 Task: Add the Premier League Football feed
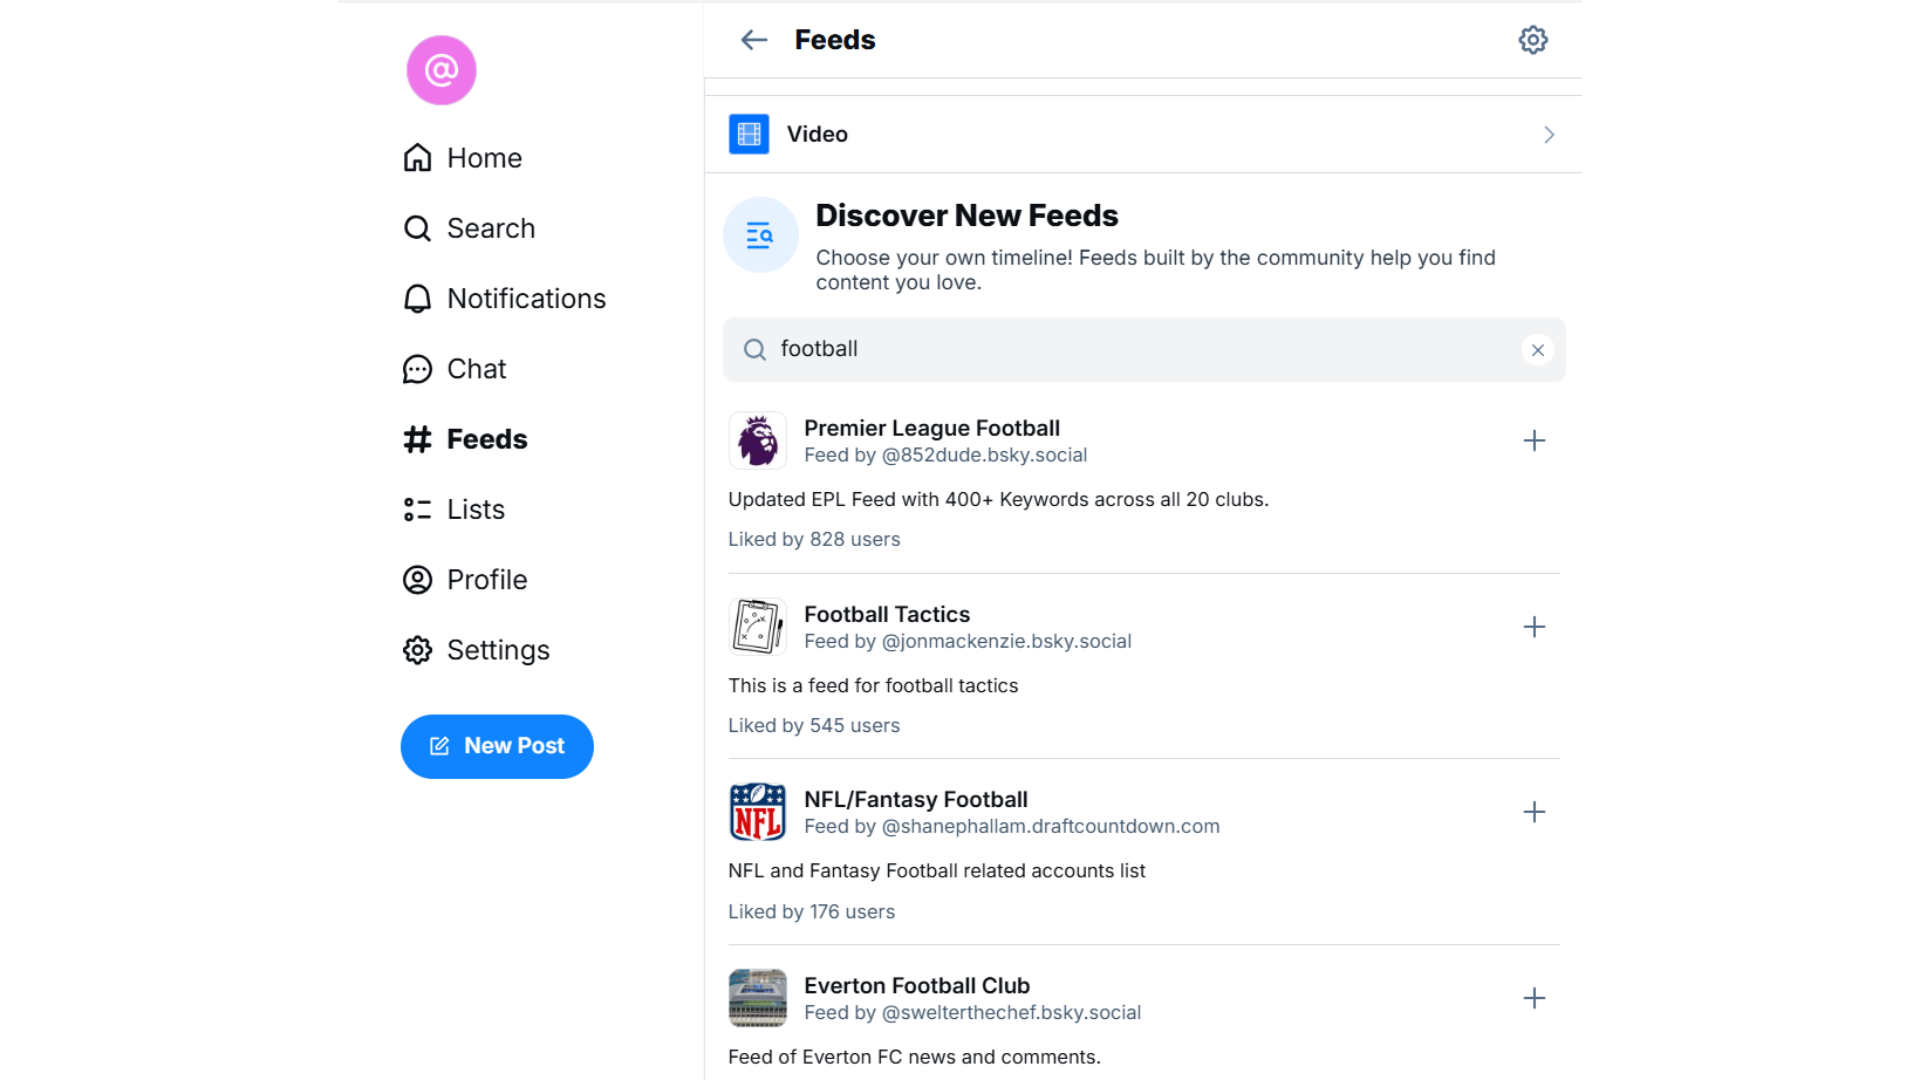[1534, 440]
